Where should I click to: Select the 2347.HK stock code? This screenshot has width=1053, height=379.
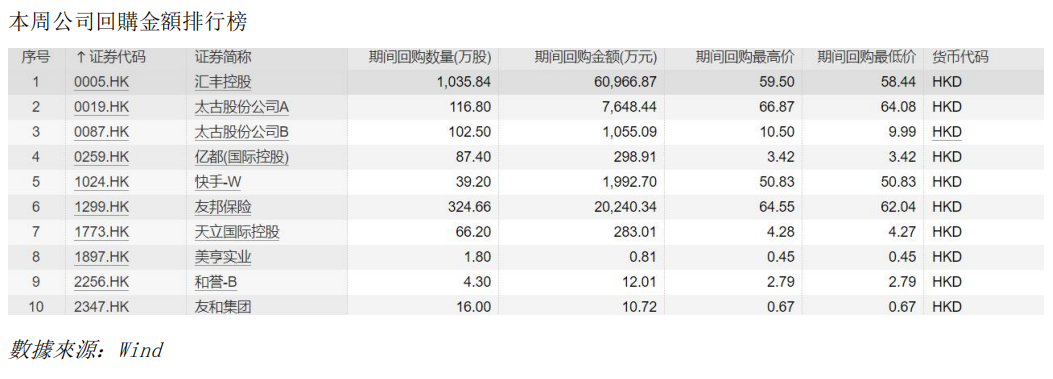click(x=101, y=306)
